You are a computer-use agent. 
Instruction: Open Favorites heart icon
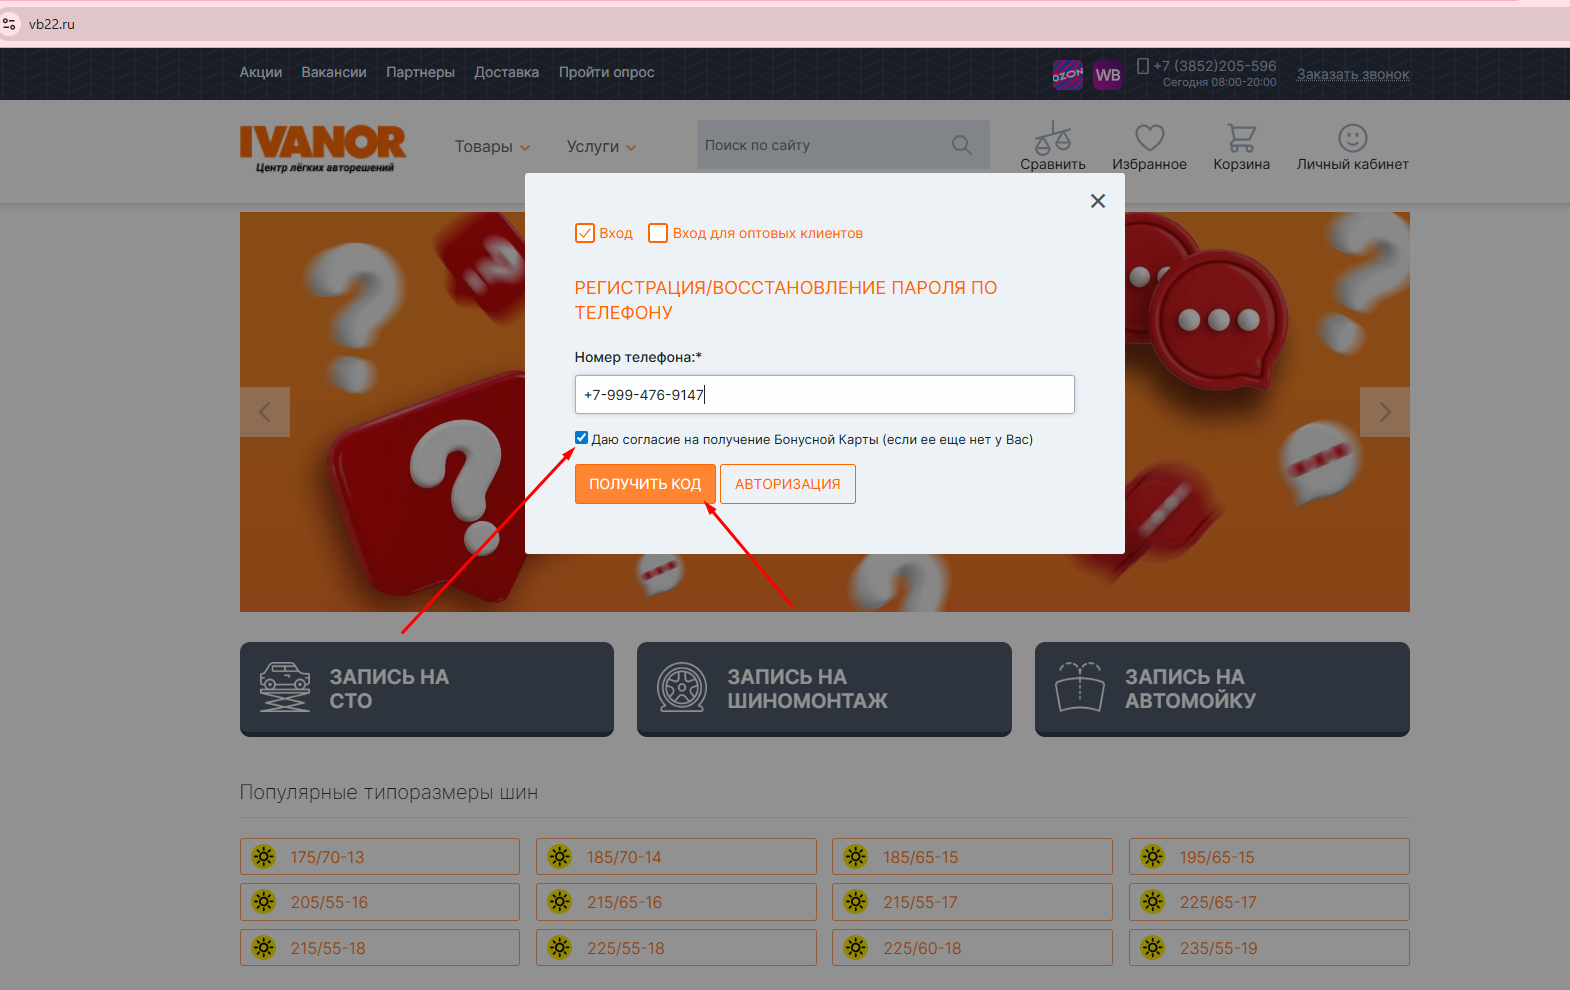(x=1149, y=138)
